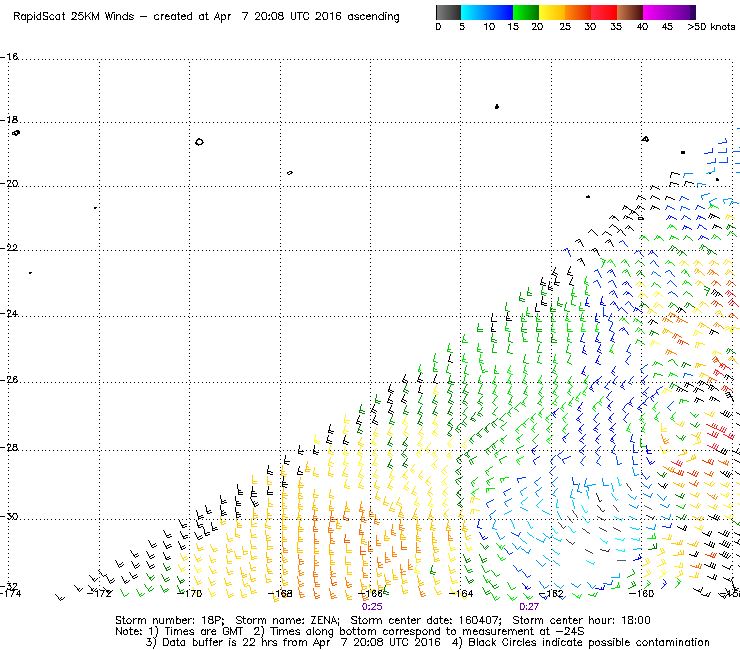Click the 'Storm number: 18P' text
740x650 pixels.
169,620
